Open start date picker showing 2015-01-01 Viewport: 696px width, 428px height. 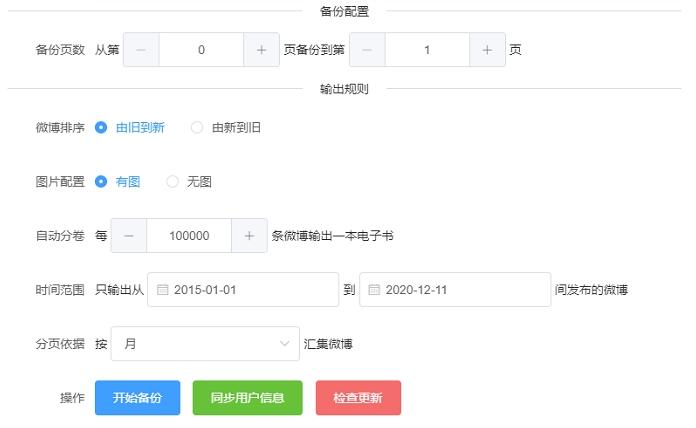tap(243, 290)
